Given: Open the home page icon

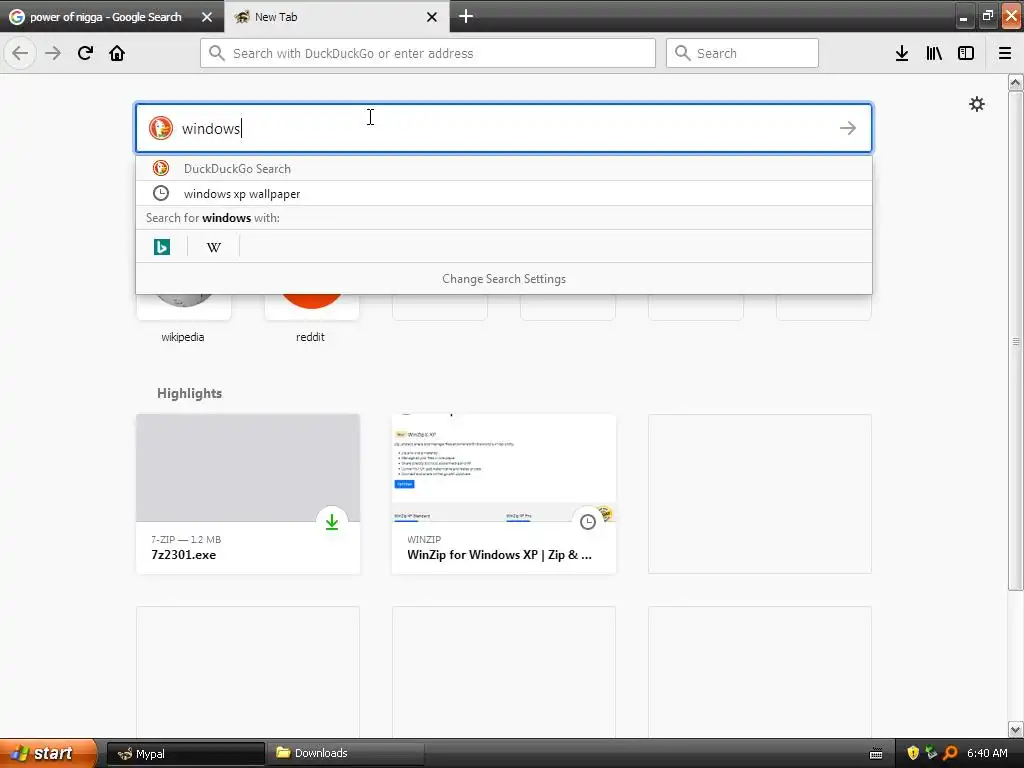Looking at the screenshot, I should point(117,53).
